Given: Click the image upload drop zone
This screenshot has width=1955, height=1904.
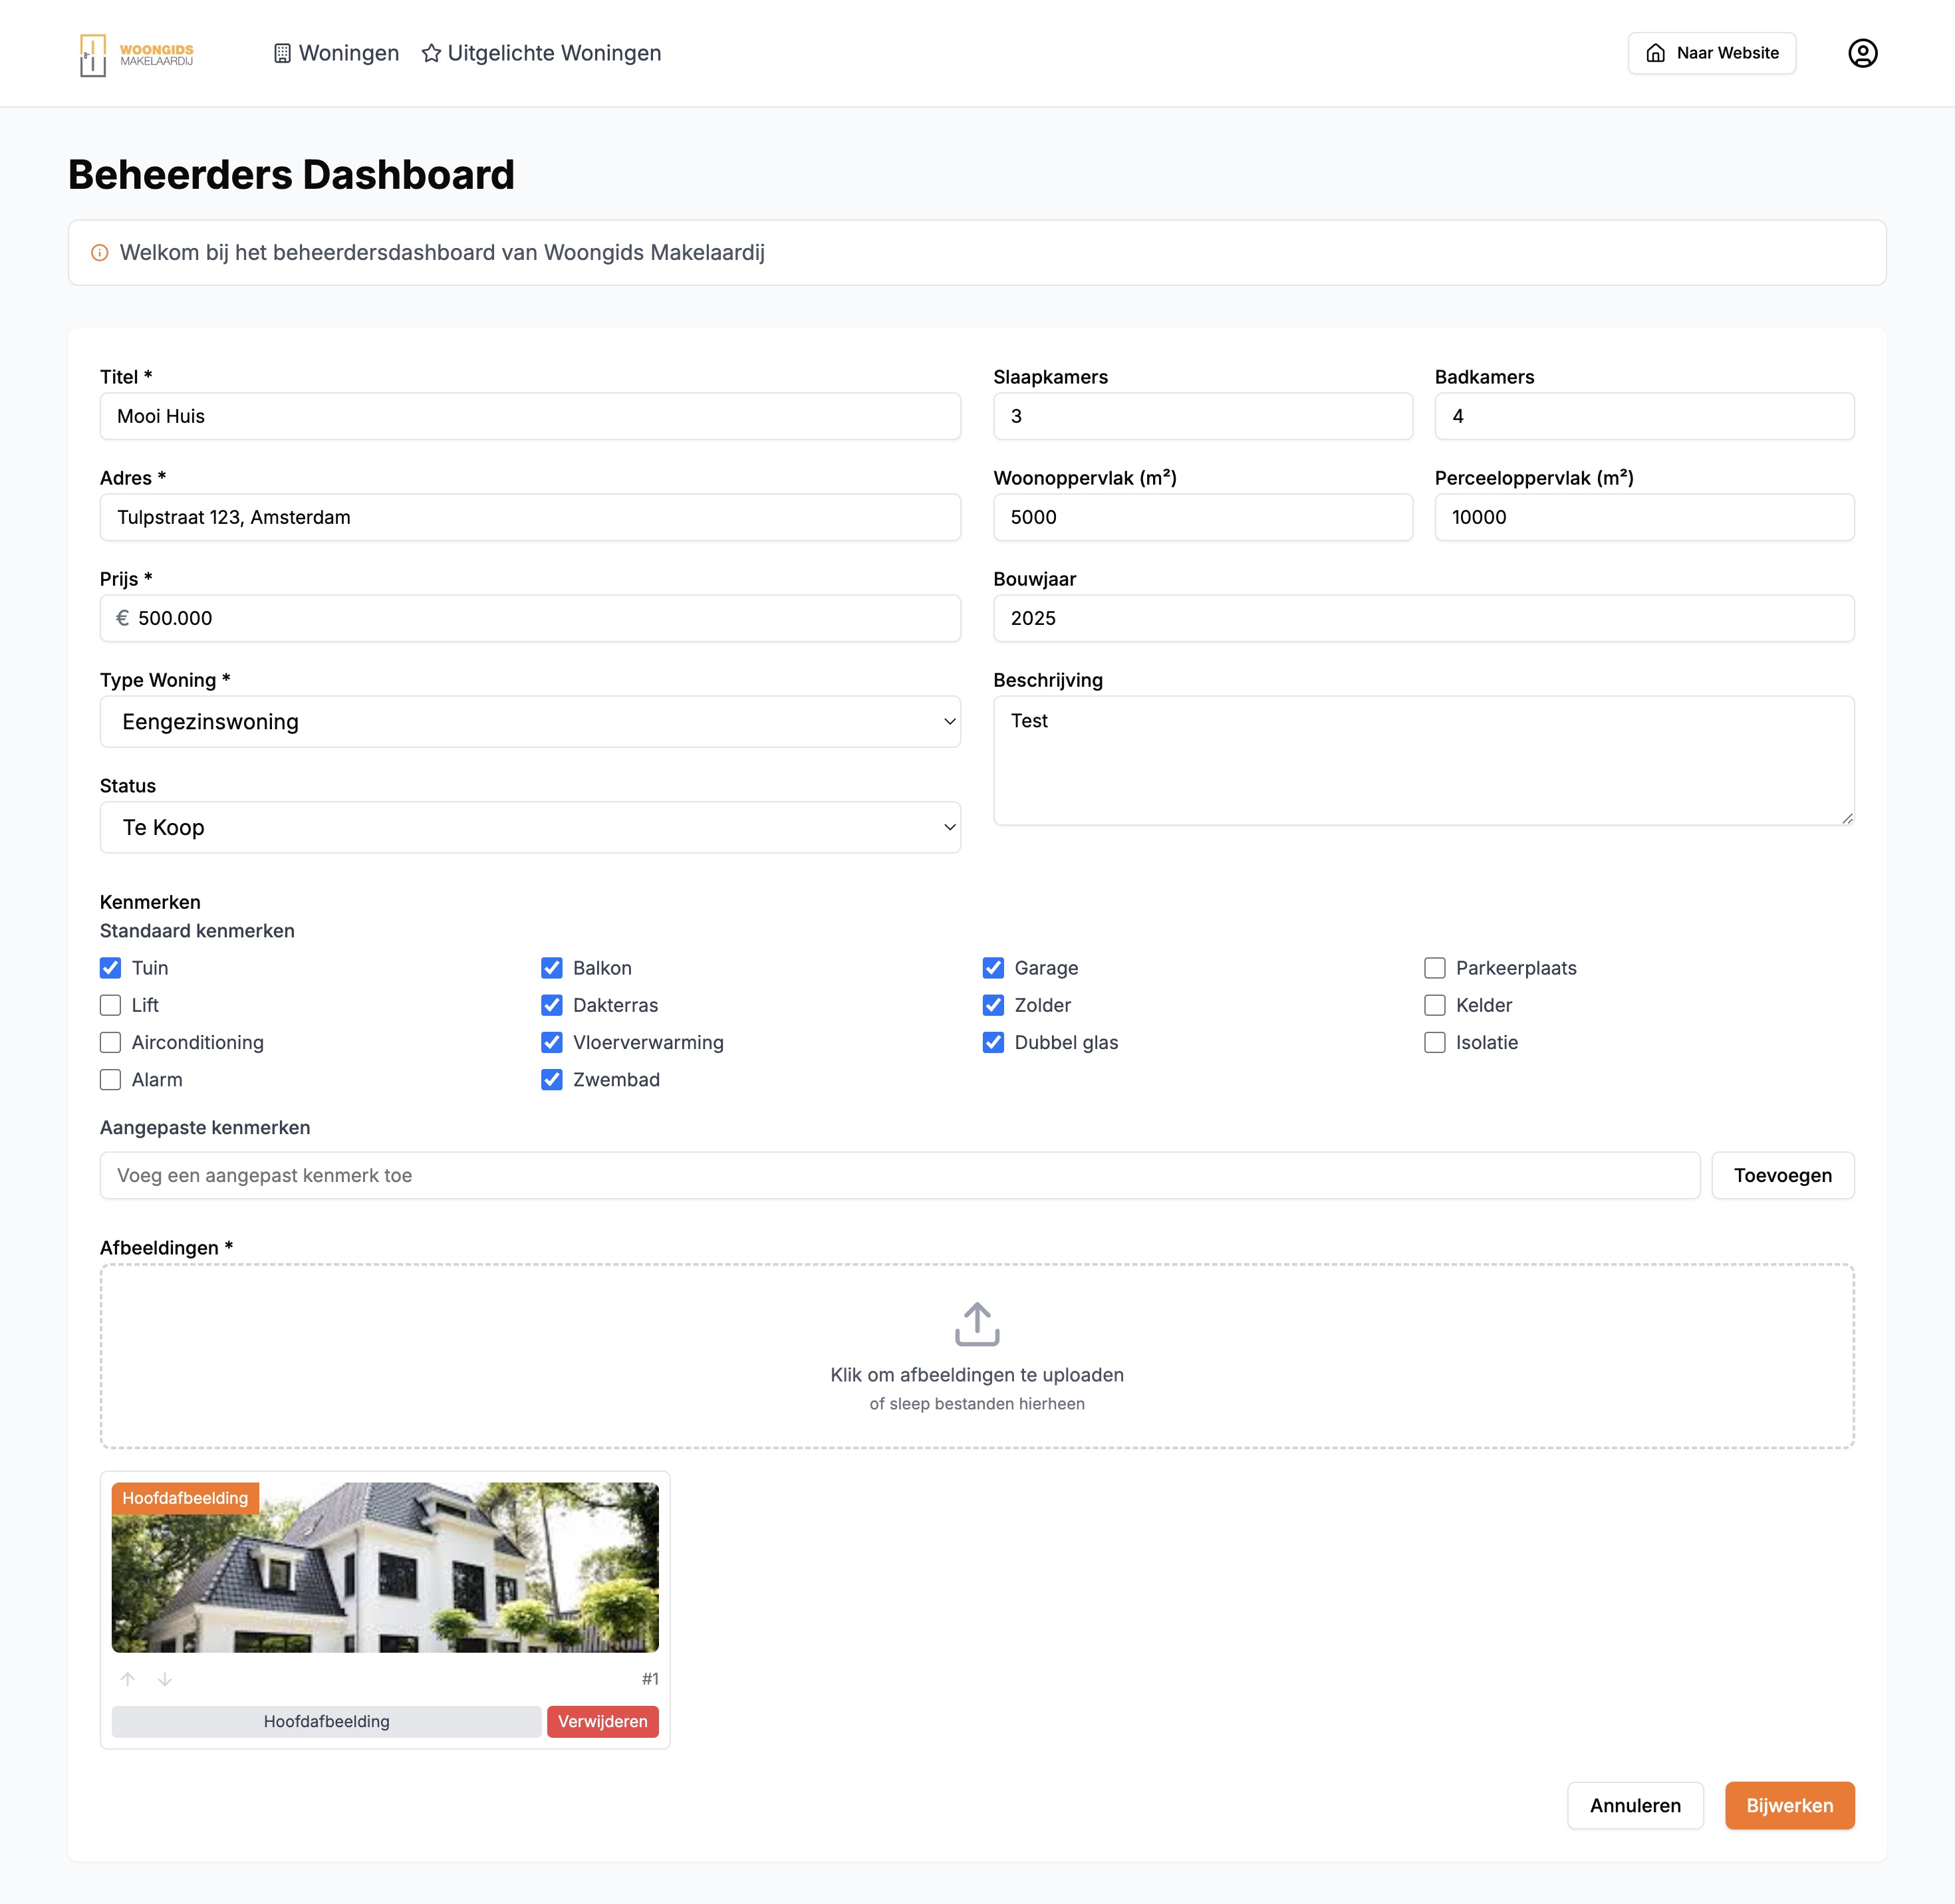Looking at the screenshot, I should (977, 1356).
